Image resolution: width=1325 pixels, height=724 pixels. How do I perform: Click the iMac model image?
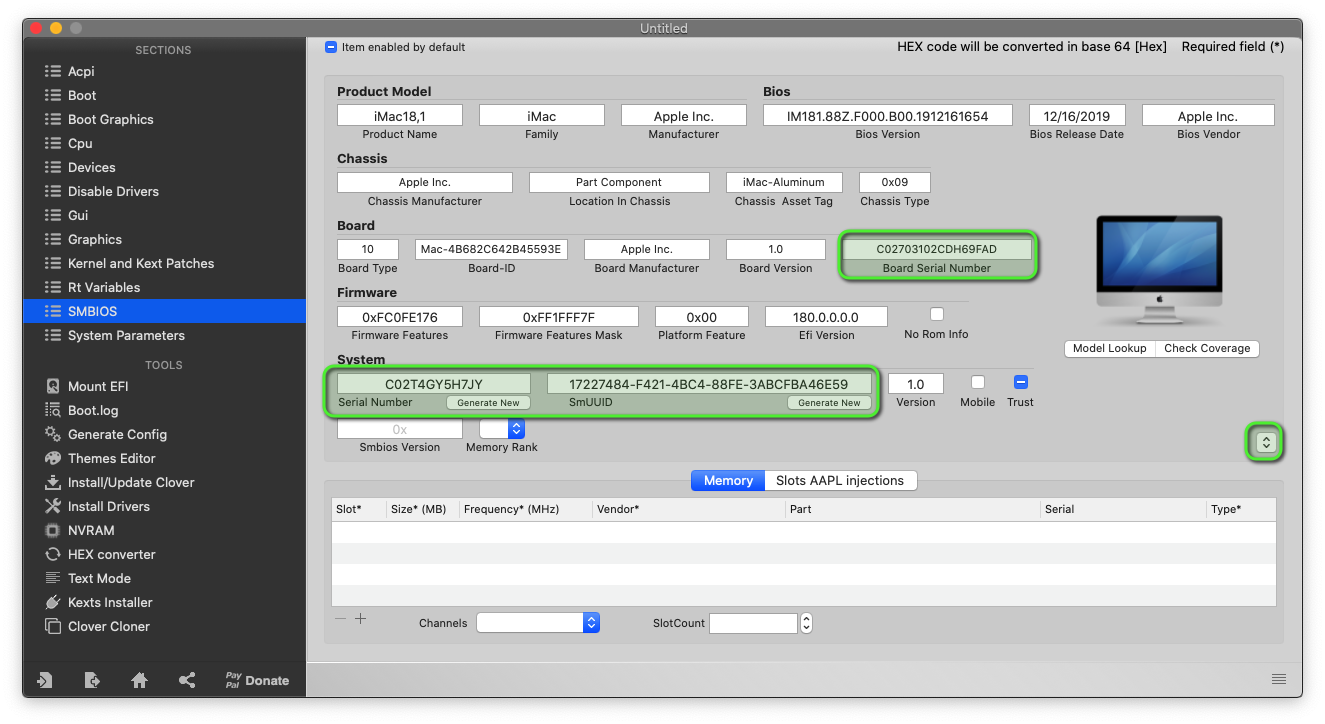[x=1159, y=268]
